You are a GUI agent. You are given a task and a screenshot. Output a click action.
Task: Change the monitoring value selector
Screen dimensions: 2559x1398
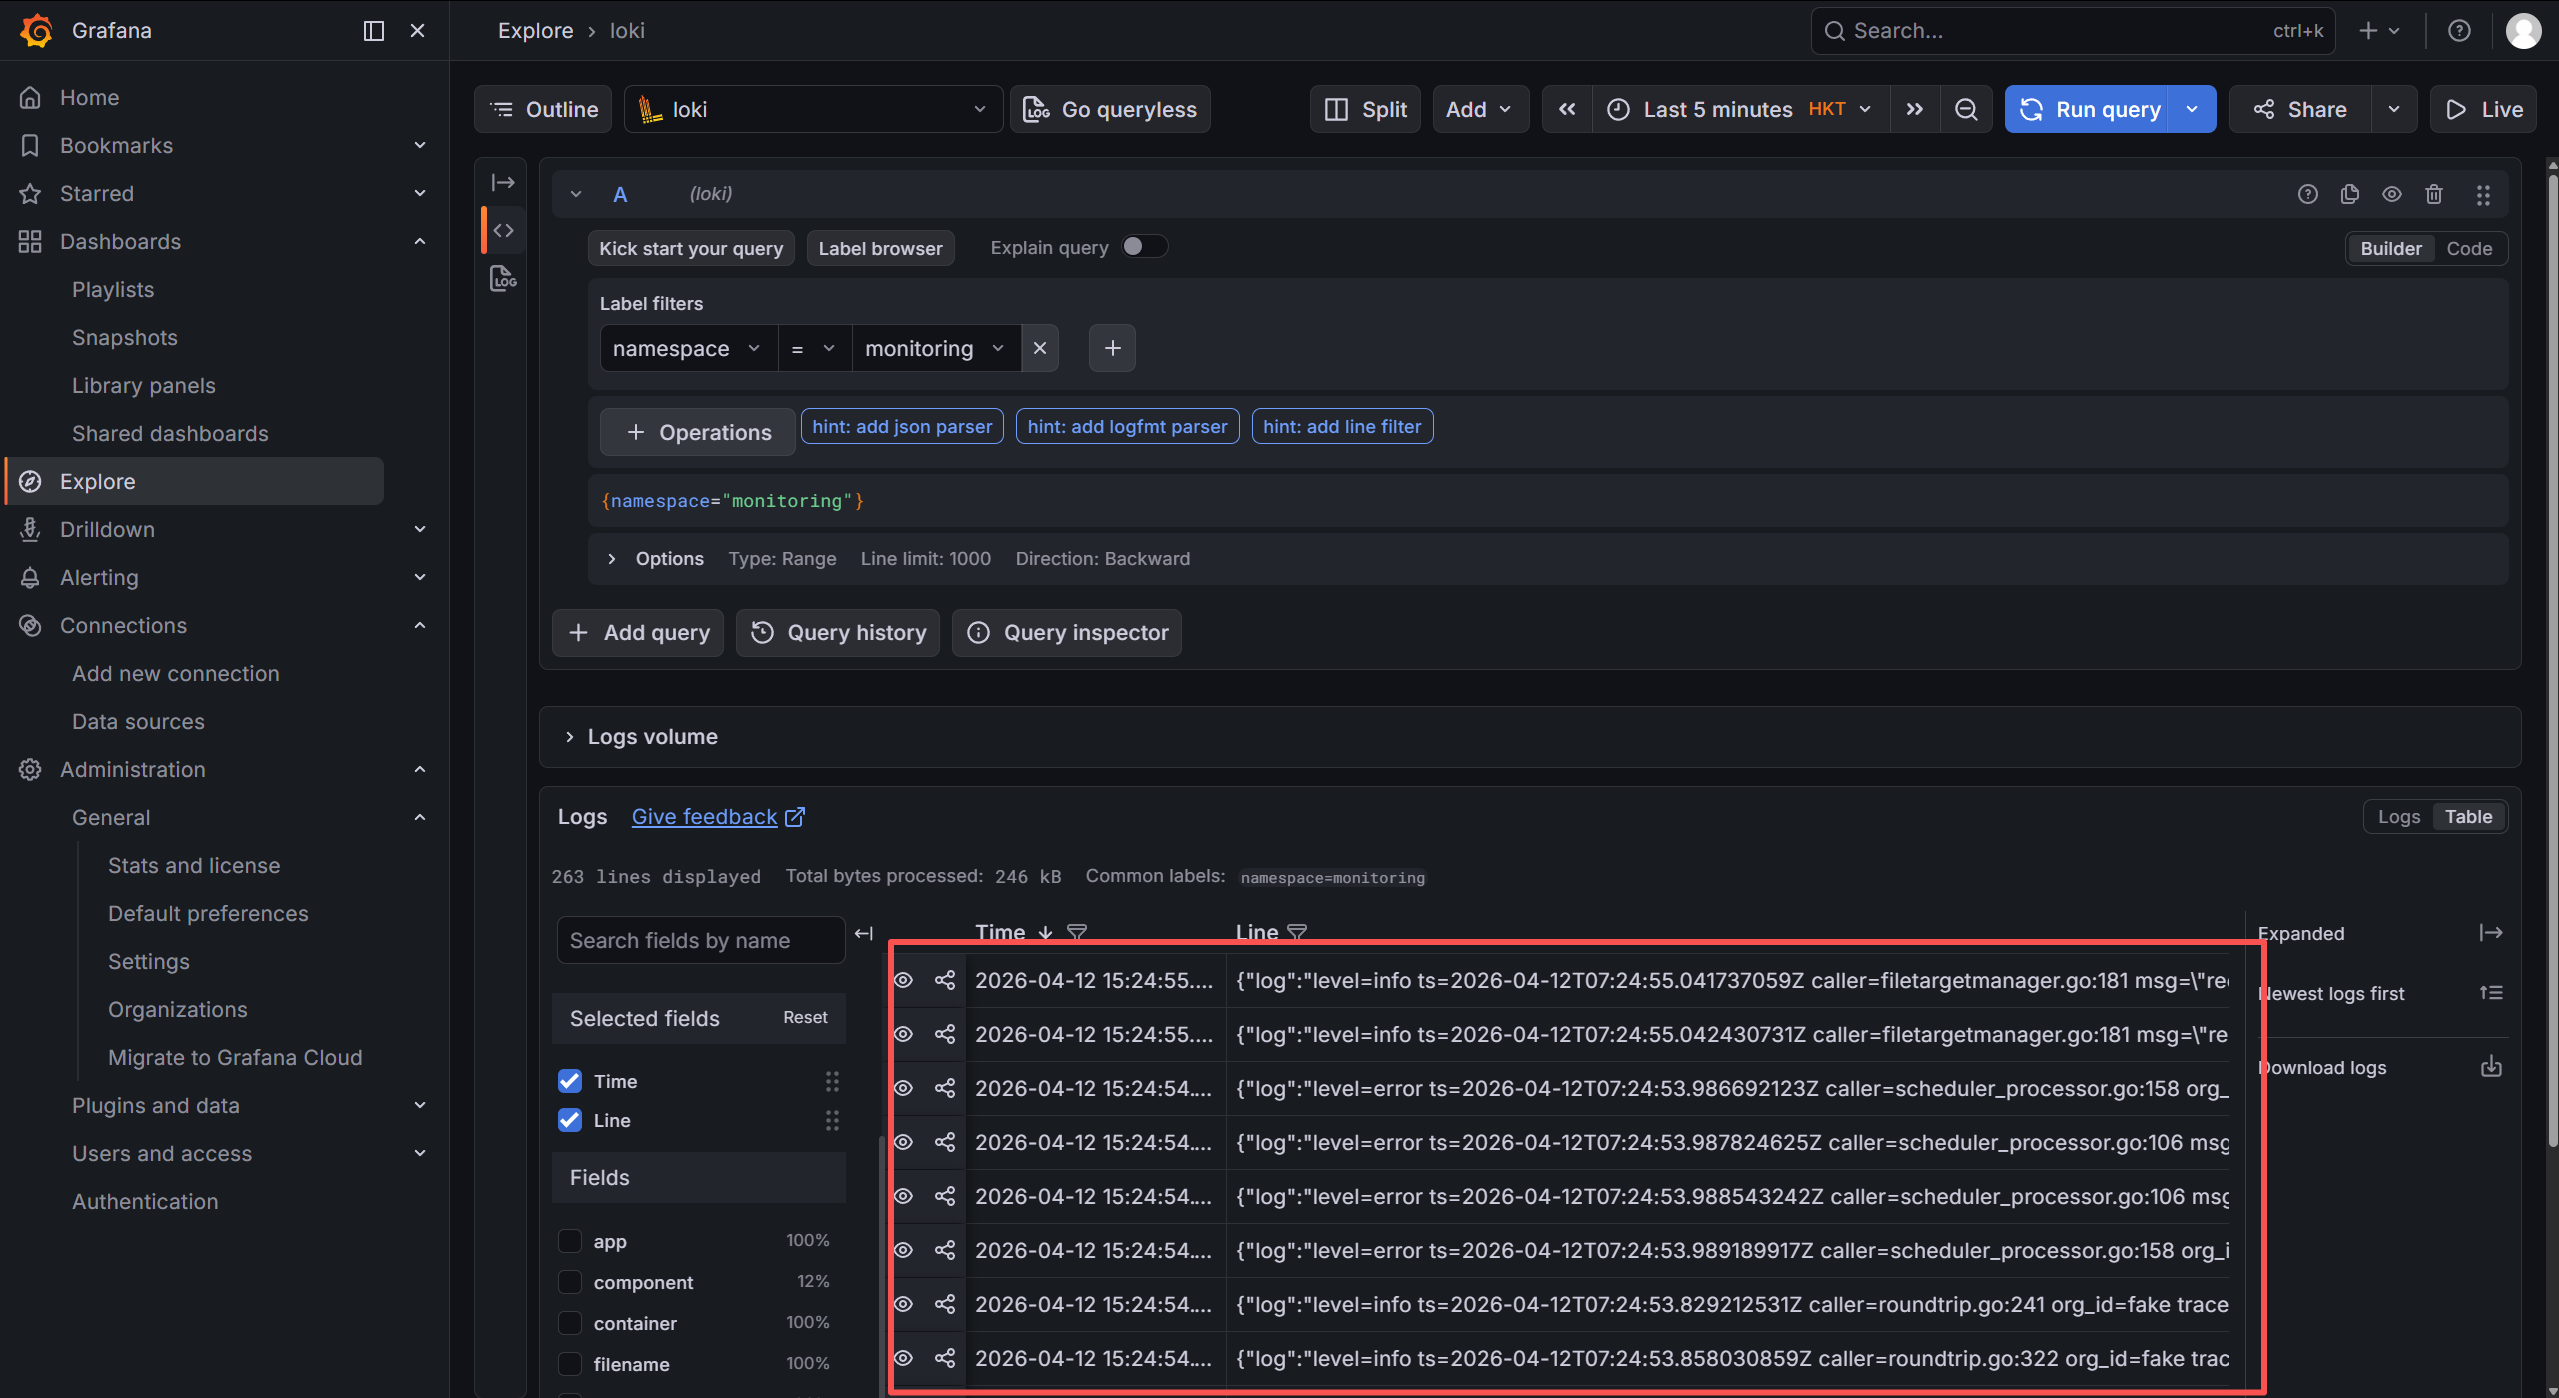pos(936,348)
